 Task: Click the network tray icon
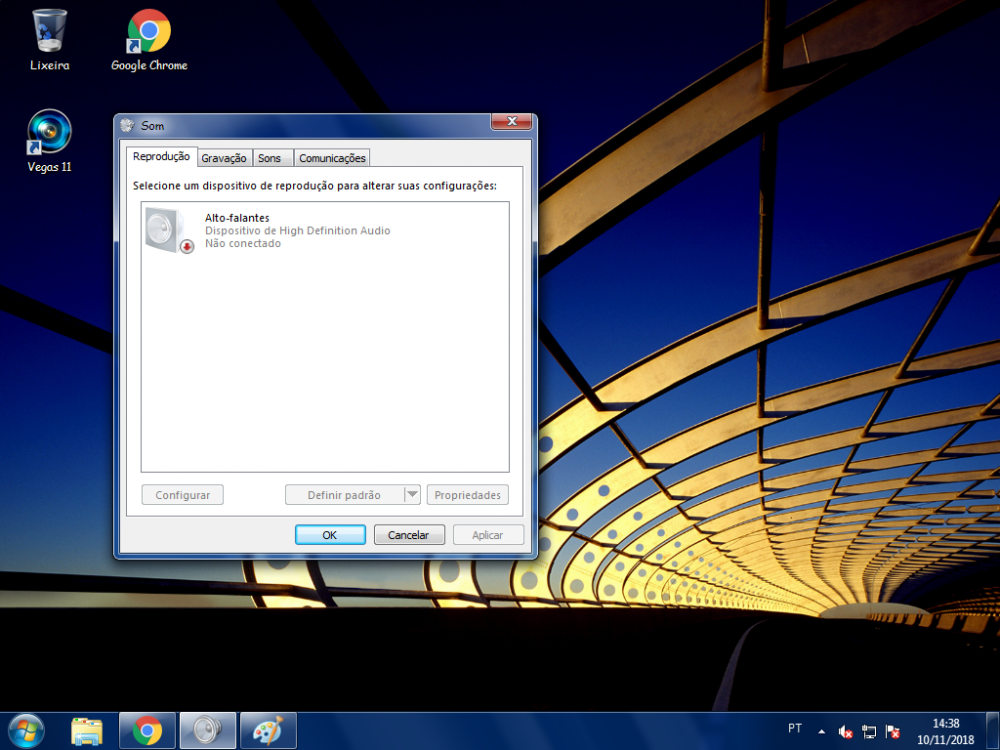869,732
